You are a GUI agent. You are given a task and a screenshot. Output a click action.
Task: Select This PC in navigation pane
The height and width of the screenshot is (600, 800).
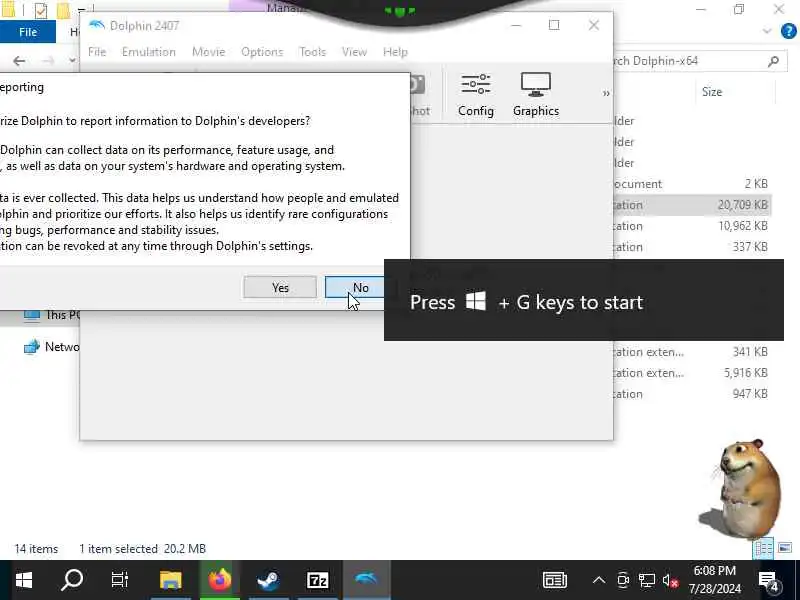pyautogui.click(x=51, y=315)
